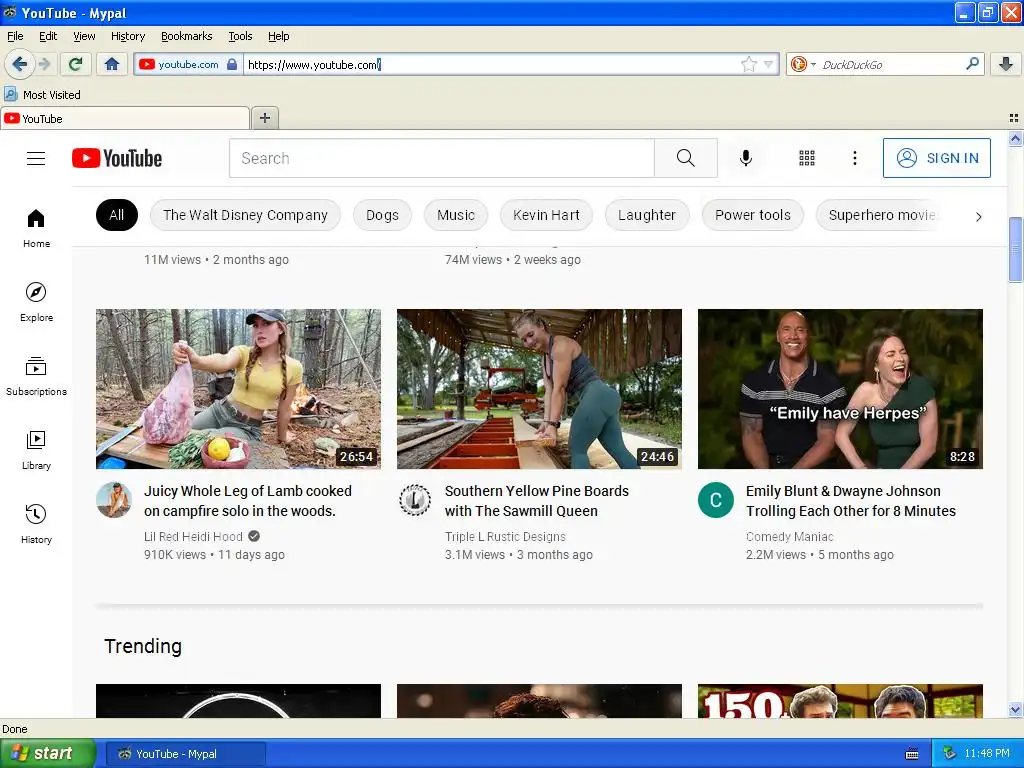Open History in the YouTube sidebar
Viewport: 1024px width, 768px height.
click(37, 524)
